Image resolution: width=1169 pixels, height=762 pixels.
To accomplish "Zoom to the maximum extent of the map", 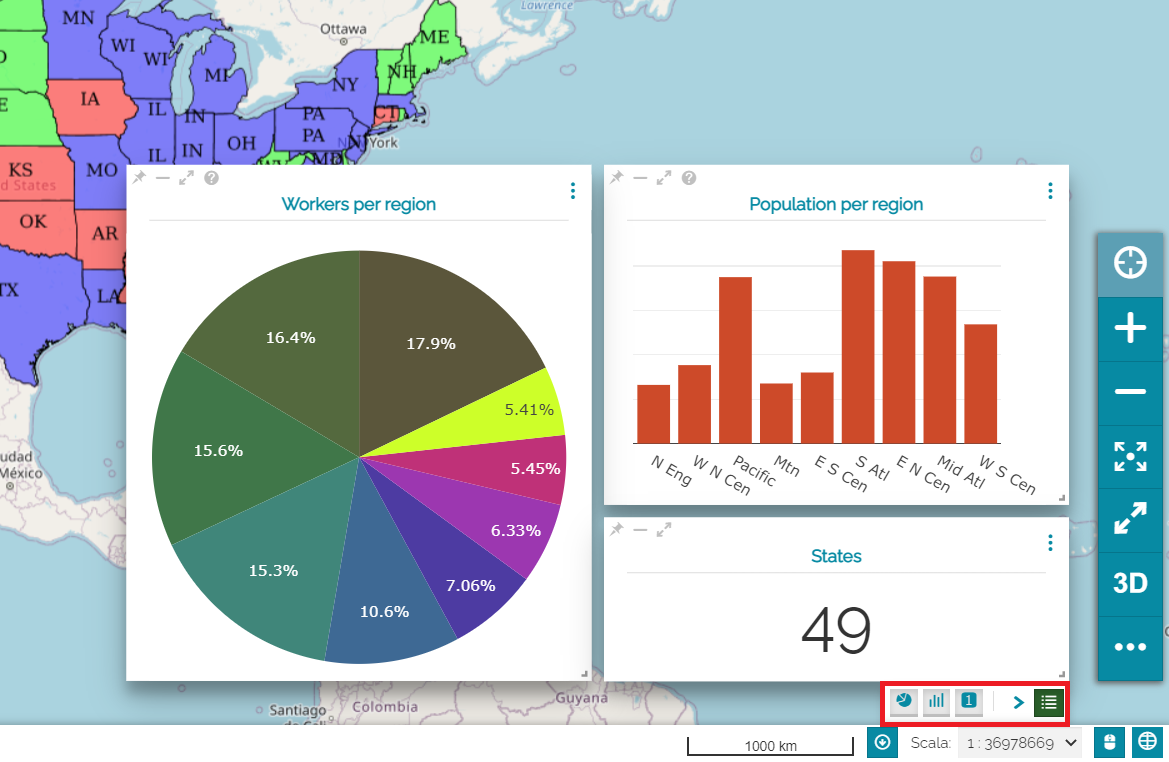I will [1130, 456].
